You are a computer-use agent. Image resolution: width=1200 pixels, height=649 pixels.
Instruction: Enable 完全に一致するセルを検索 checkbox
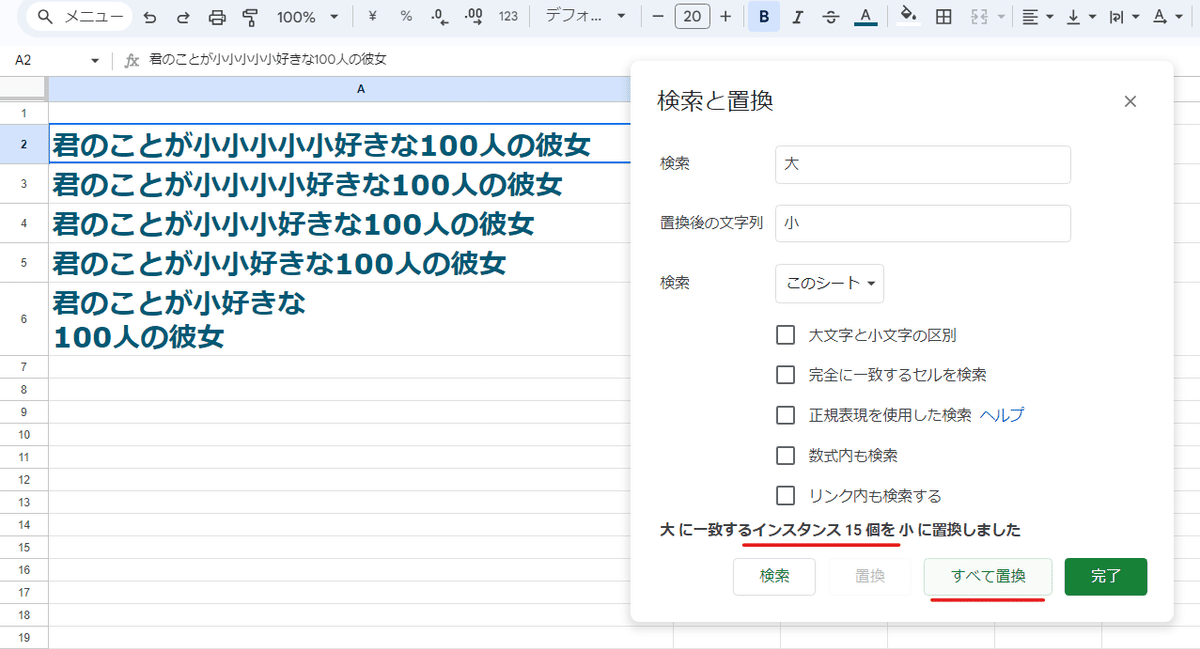click(x=786, y=375)
